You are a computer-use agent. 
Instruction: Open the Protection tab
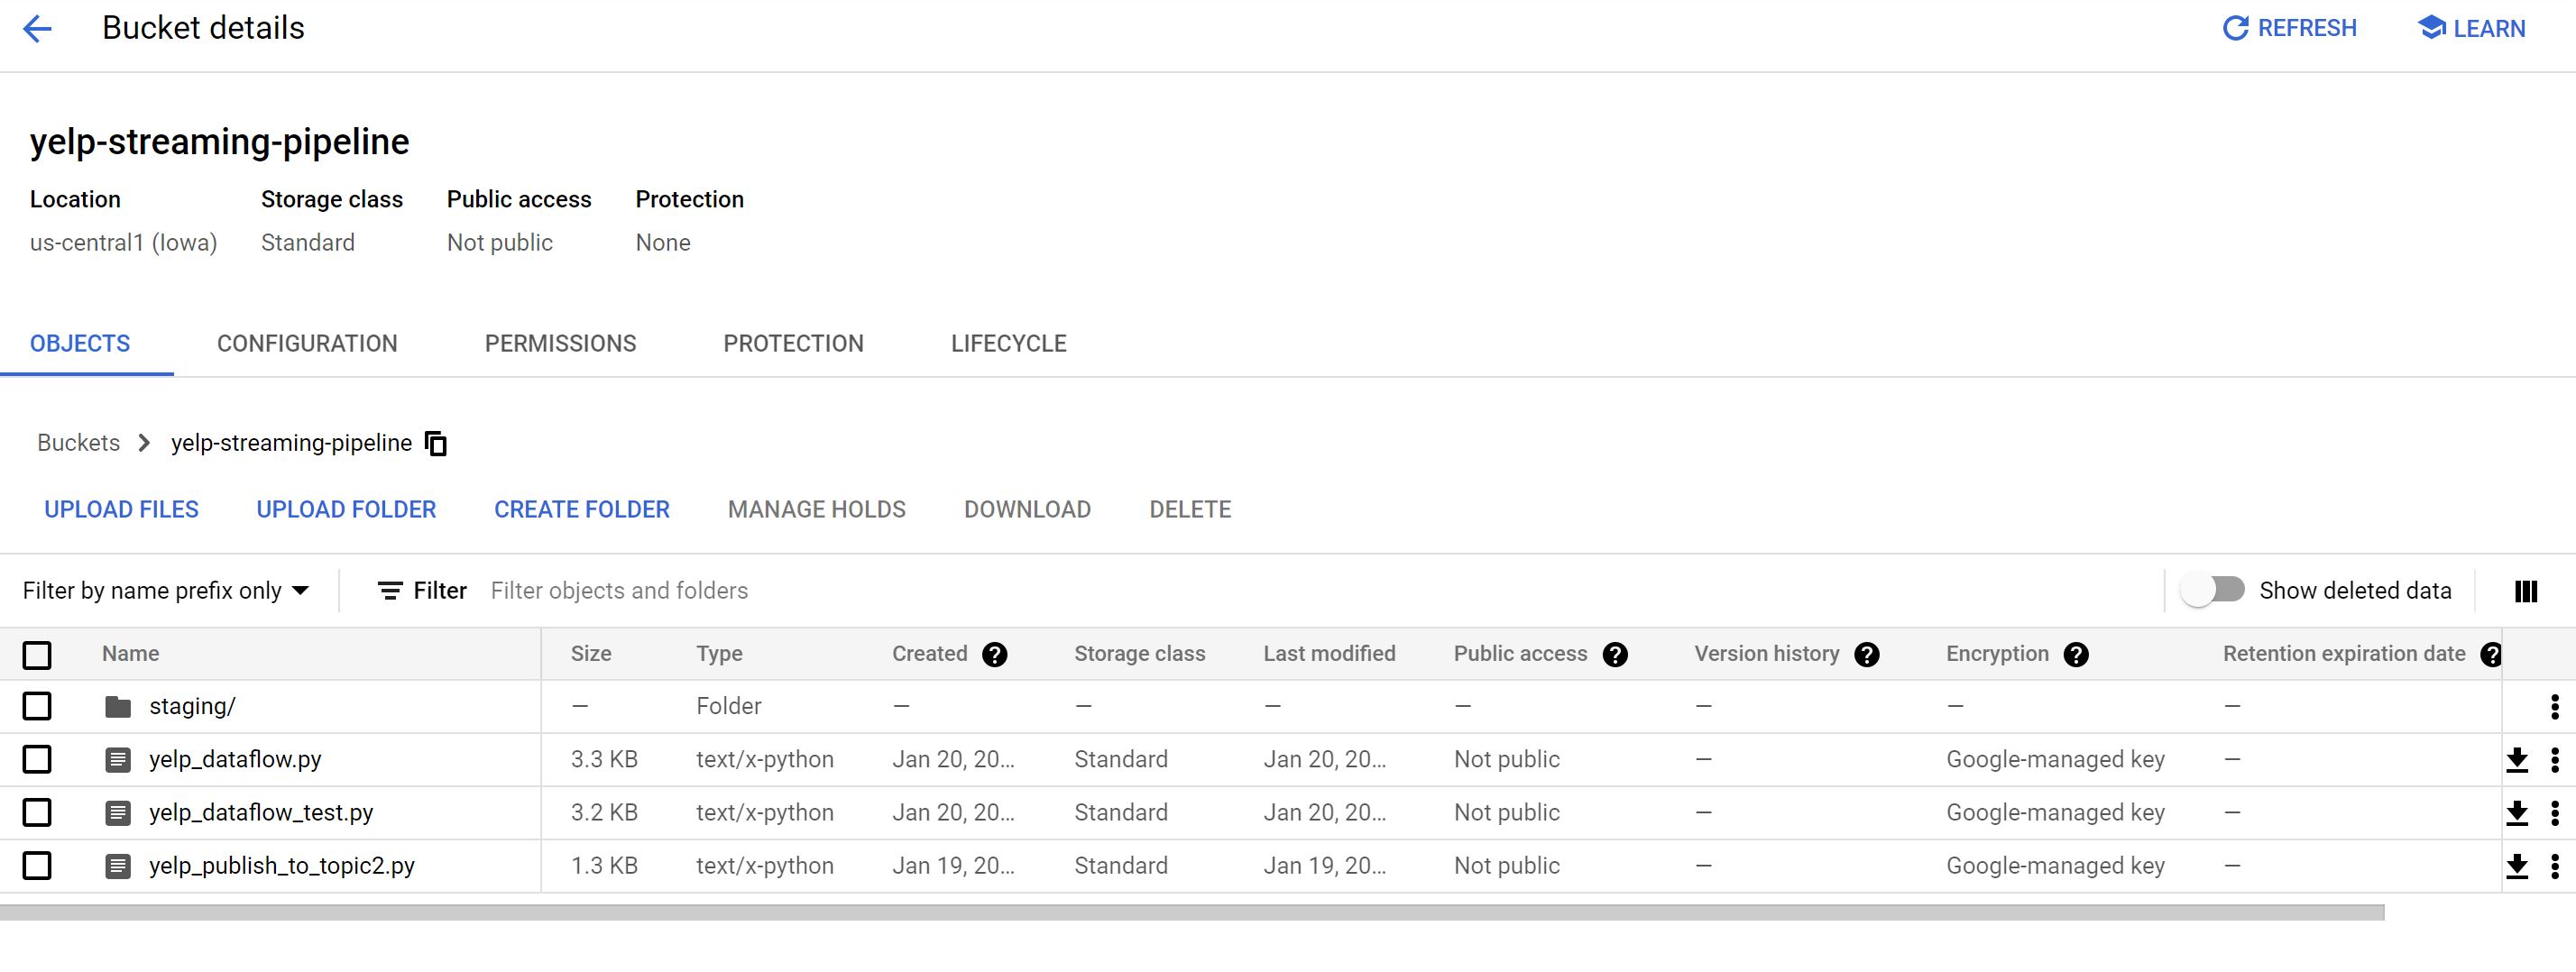pos(793,344)
